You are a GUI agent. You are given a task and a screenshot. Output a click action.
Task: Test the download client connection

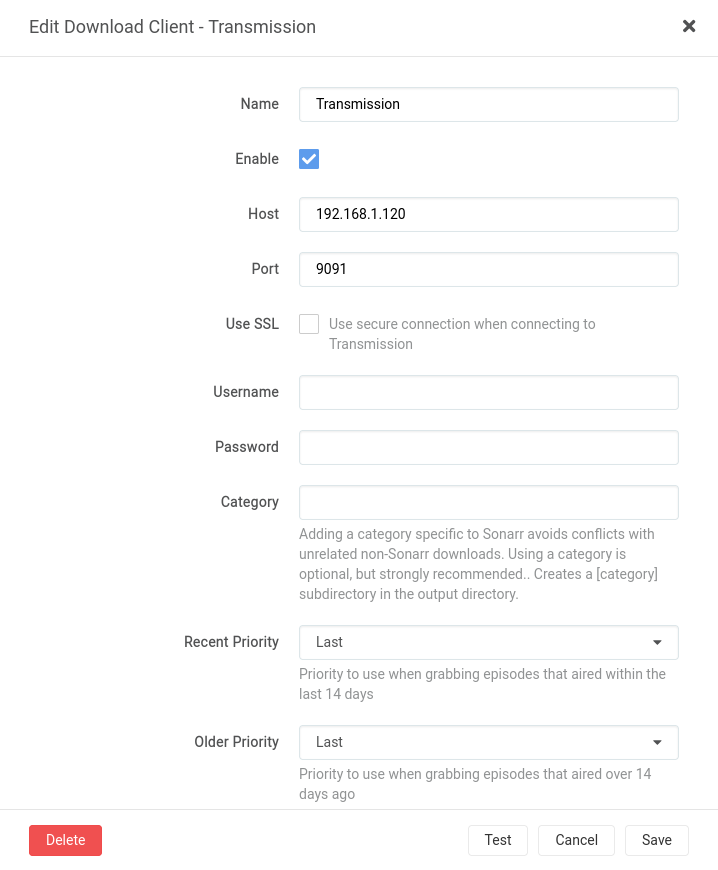(x=498, y=840)
